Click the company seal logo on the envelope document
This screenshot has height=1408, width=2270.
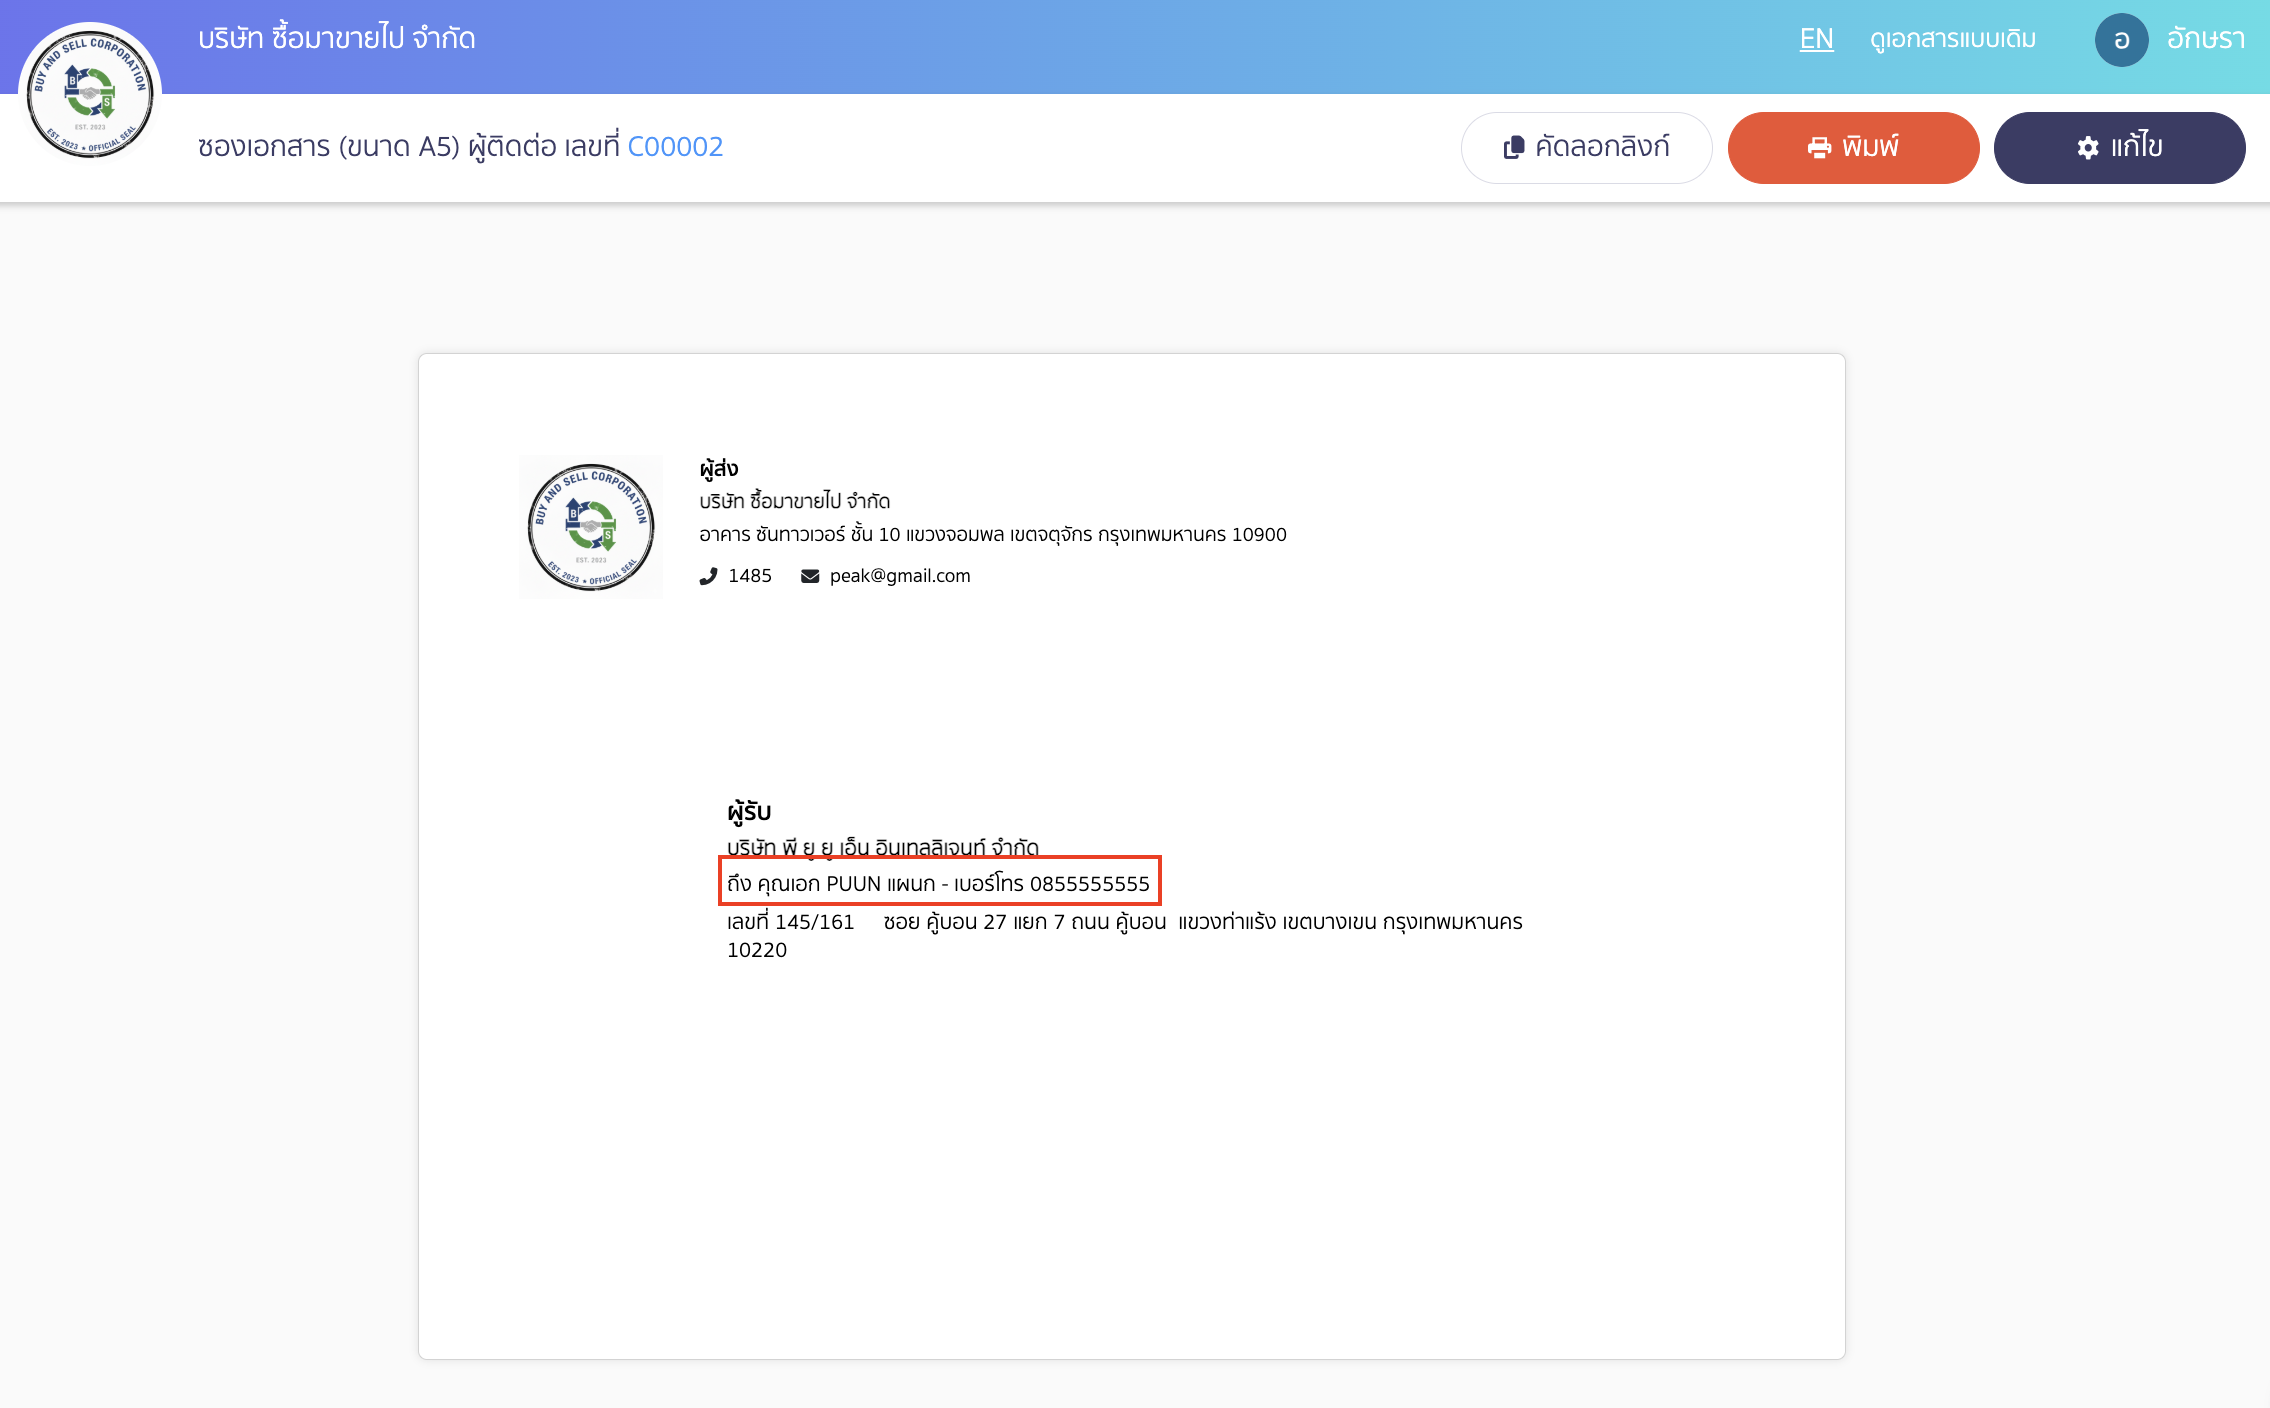click(591, 527)
